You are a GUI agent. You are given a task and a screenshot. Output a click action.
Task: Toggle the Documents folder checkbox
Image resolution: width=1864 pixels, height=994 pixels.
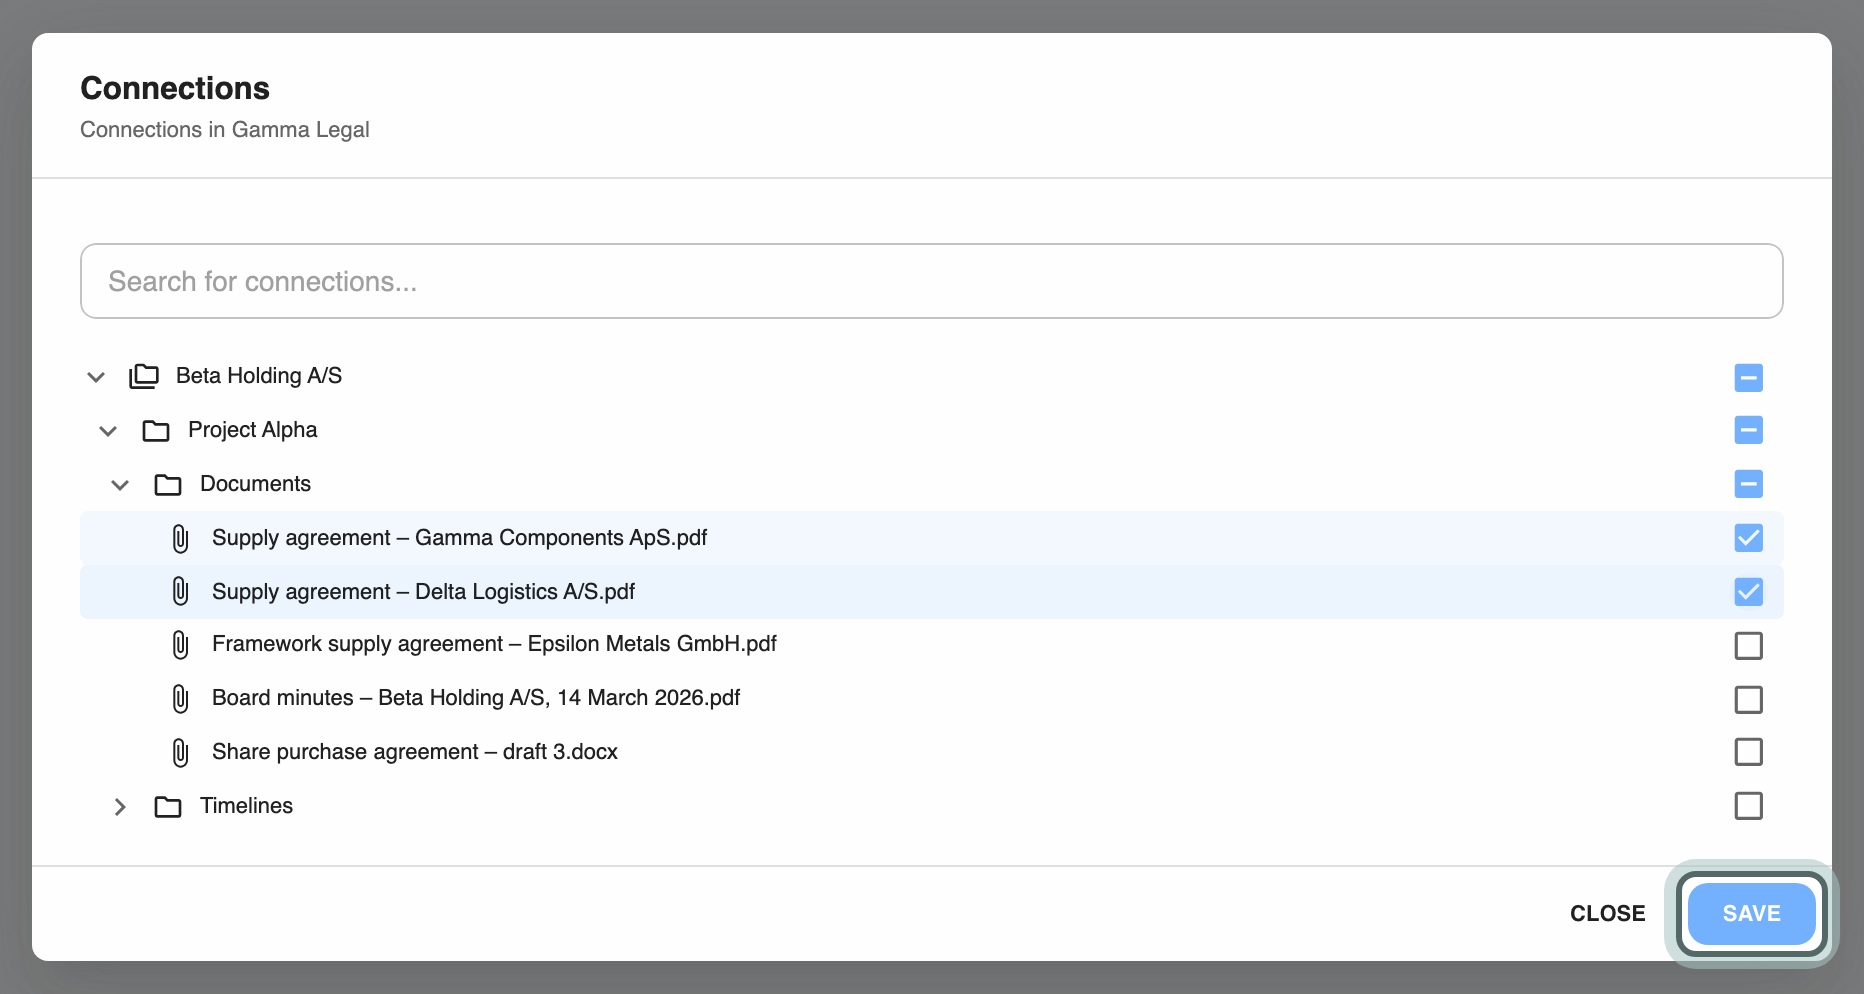click(1749, 484)
